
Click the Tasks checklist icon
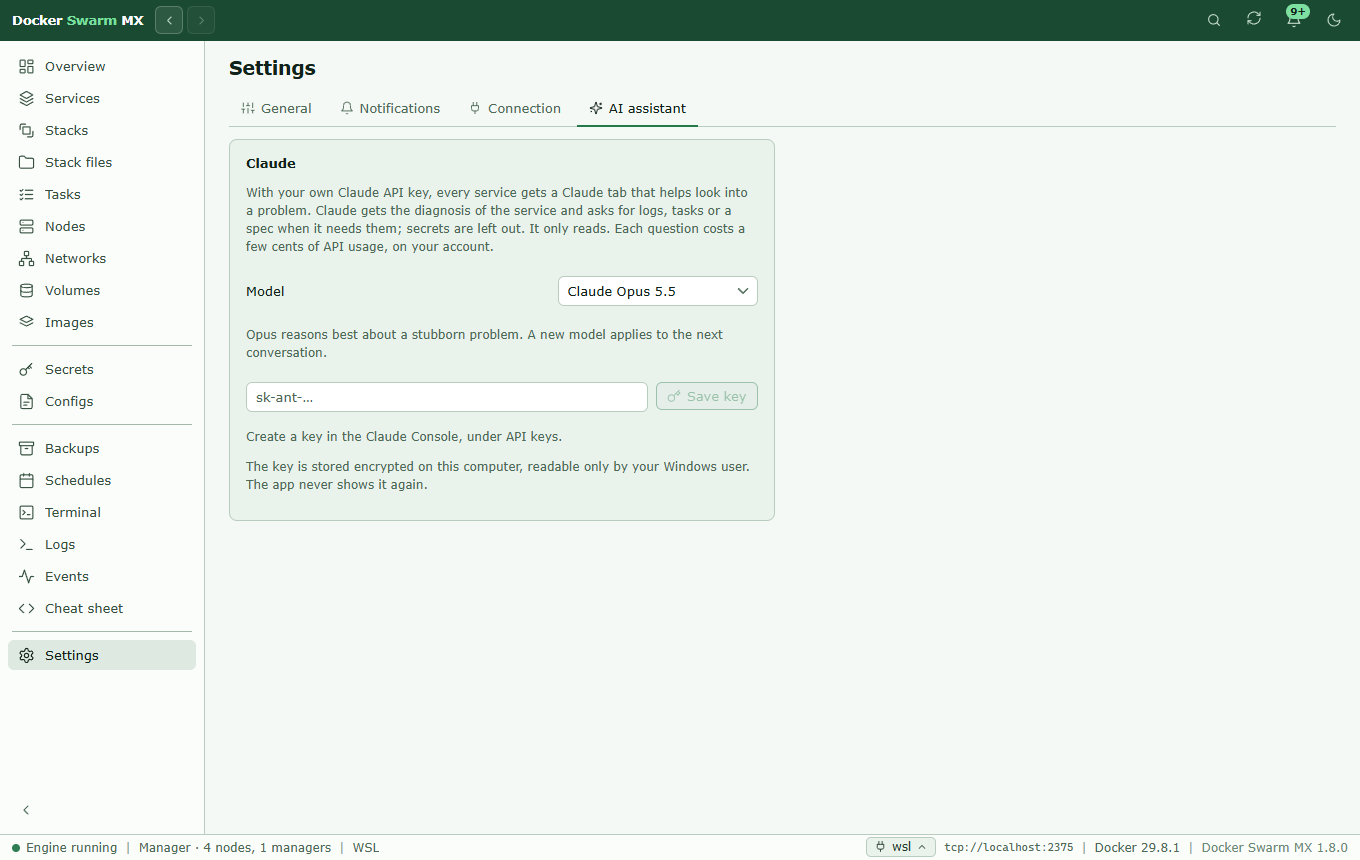[27, 195]
